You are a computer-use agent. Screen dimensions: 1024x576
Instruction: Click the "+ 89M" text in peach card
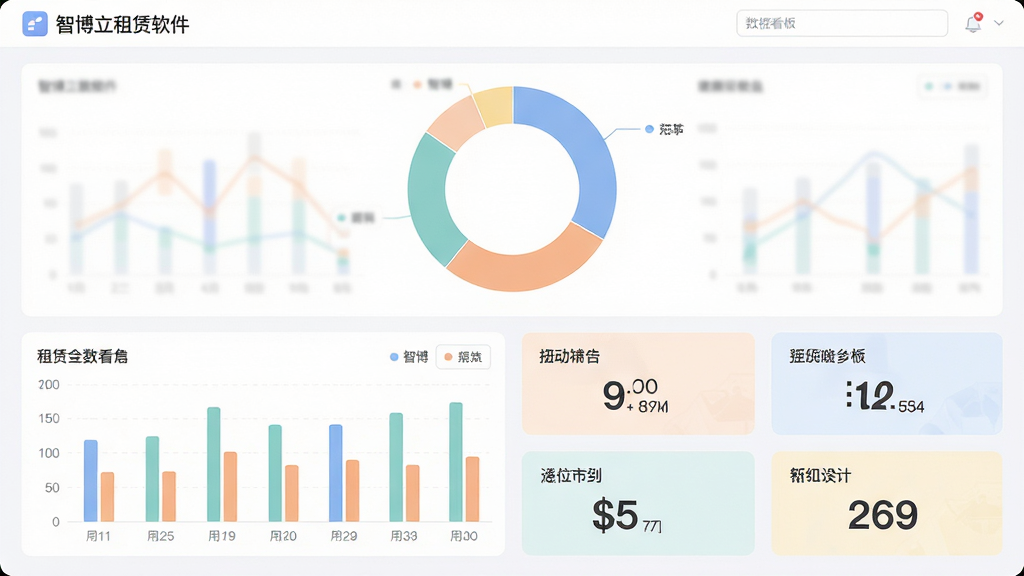[x=647, y=408]
